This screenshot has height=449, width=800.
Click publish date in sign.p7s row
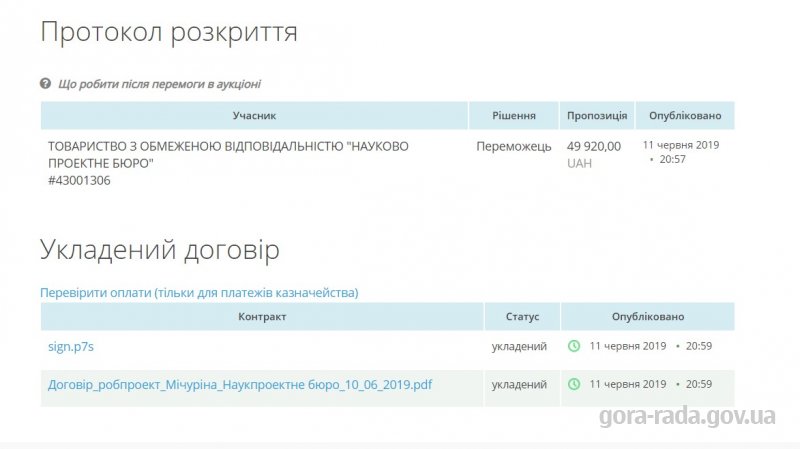(651, 346)
